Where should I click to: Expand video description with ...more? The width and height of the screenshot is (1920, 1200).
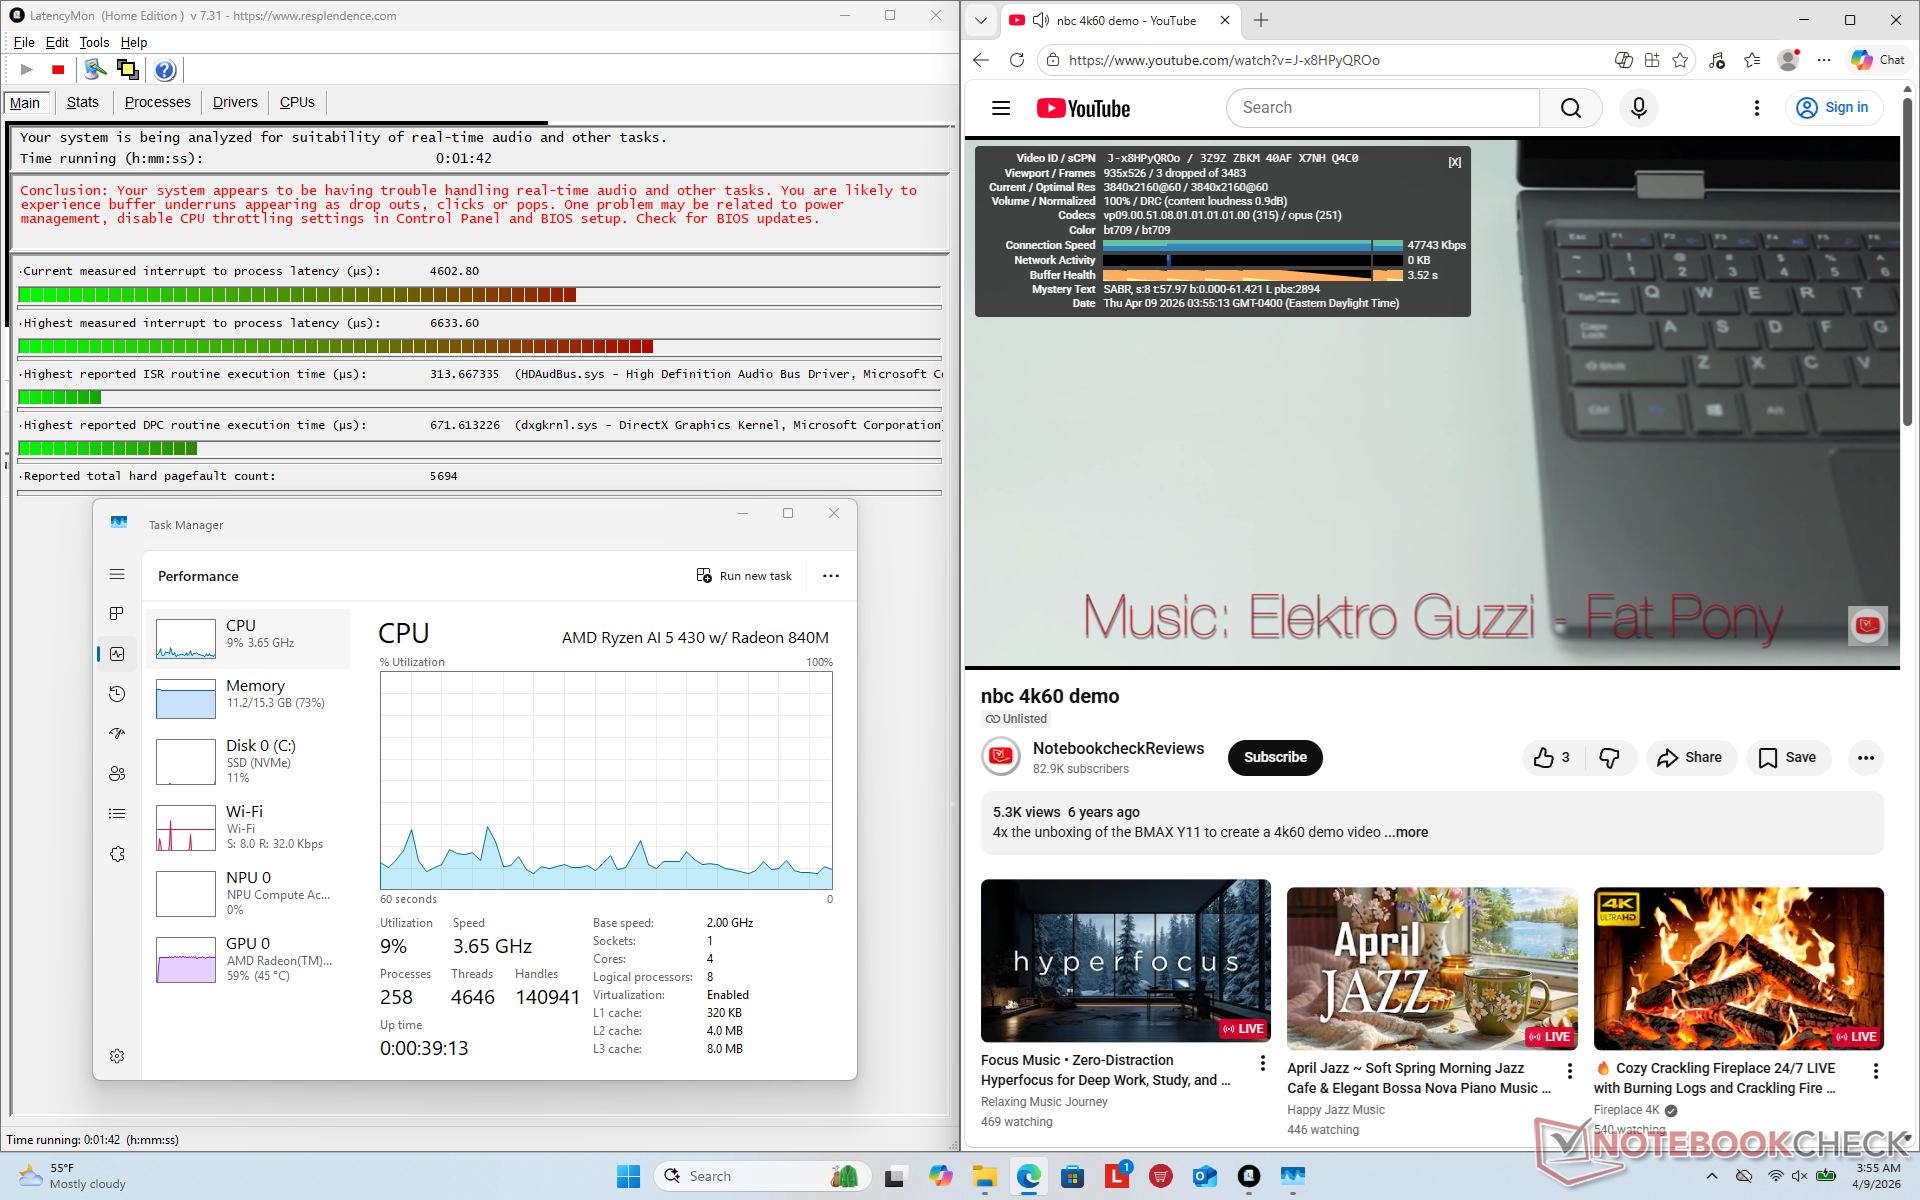pos(1411,832)
